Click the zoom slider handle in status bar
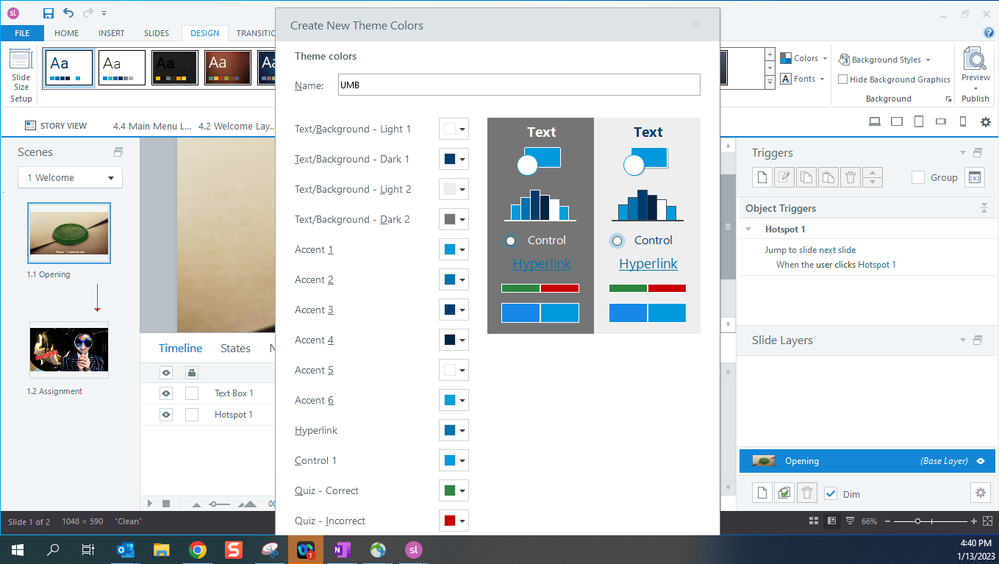The image size is (999, 564). tap(917, 521)
